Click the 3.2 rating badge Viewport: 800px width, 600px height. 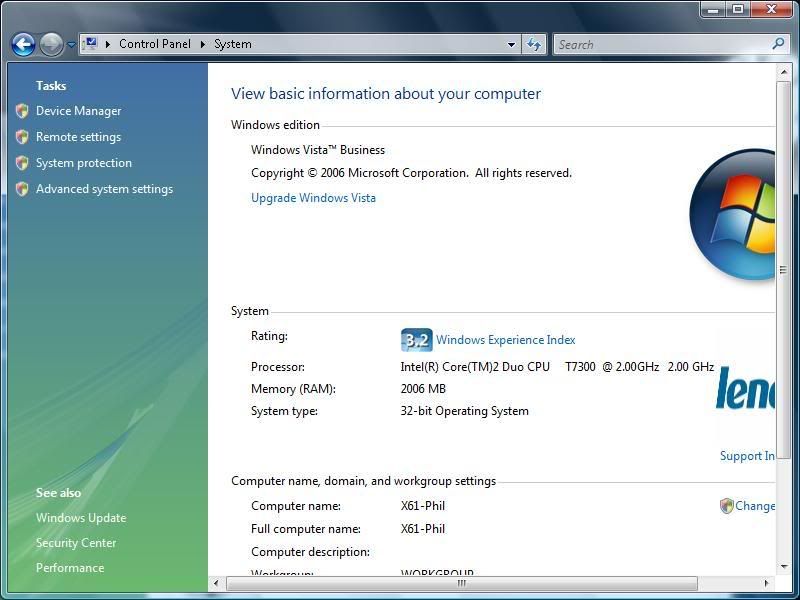(416, 340)
